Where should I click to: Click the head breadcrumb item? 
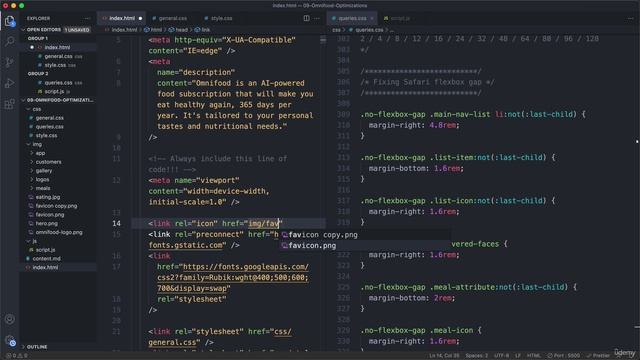pyautogui.click(x=178, y=30)
